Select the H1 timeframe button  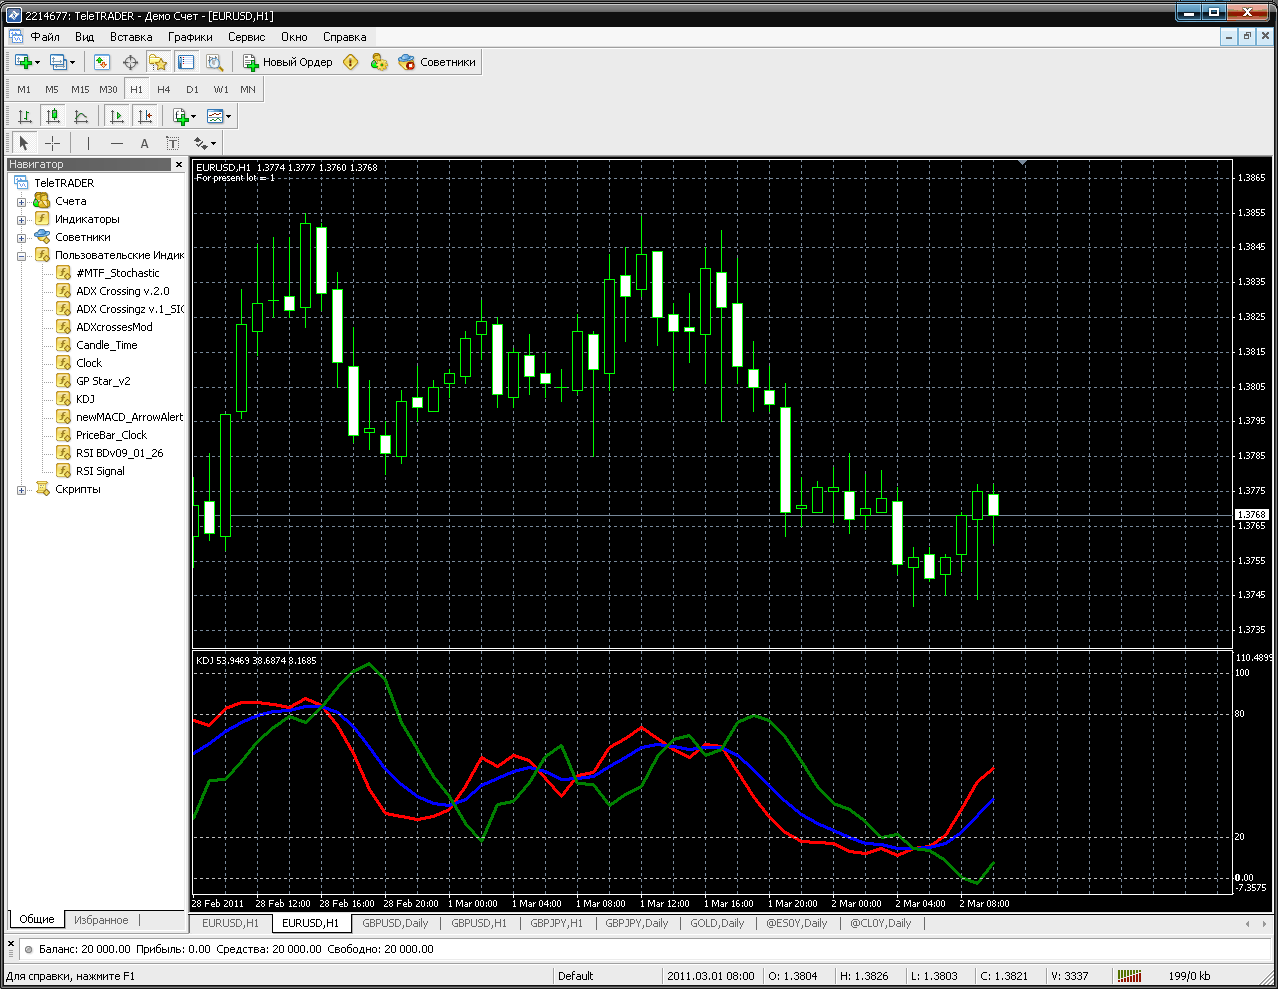(136, 89)
